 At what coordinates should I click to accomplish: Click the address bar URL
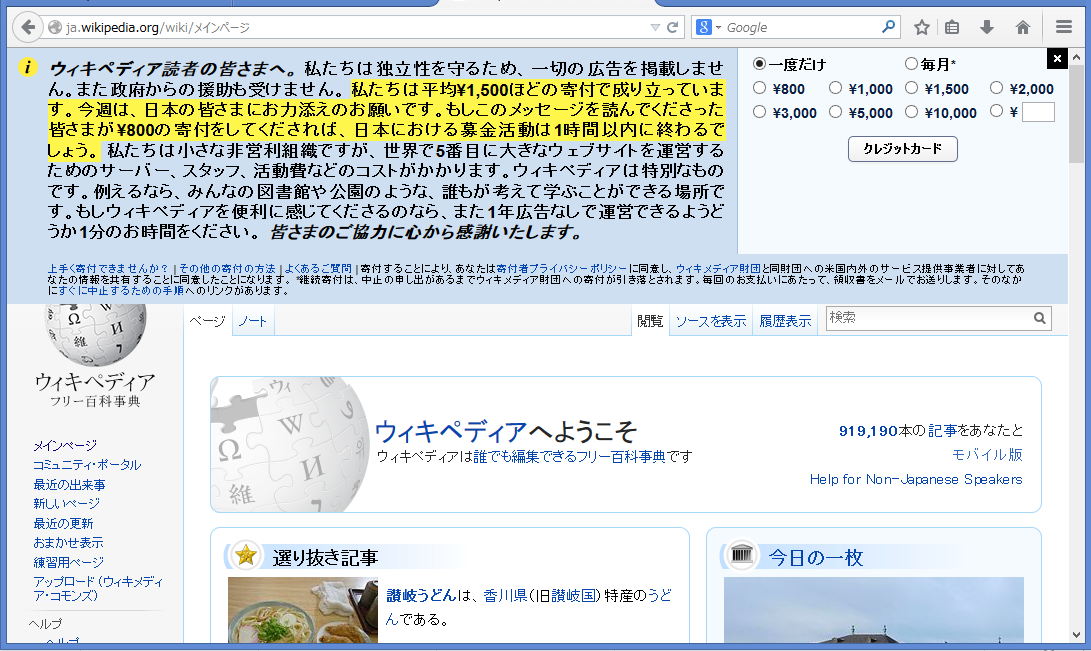159,28
